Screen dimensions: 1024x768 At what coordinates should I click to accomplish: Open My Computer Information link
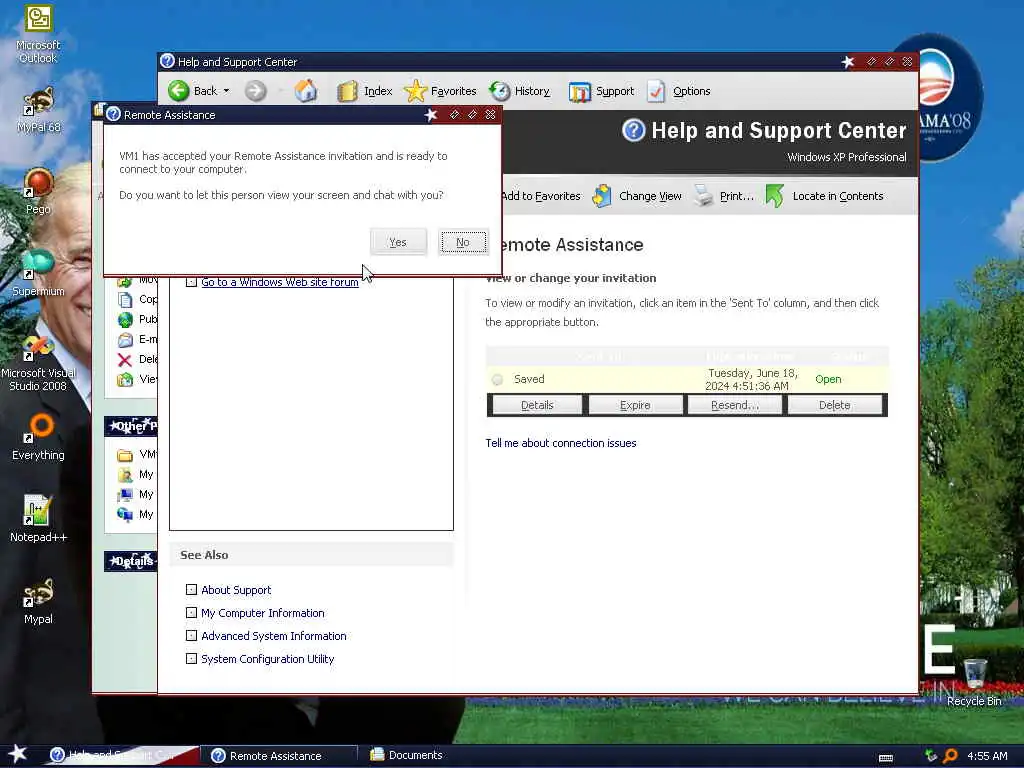click(263, 613)
